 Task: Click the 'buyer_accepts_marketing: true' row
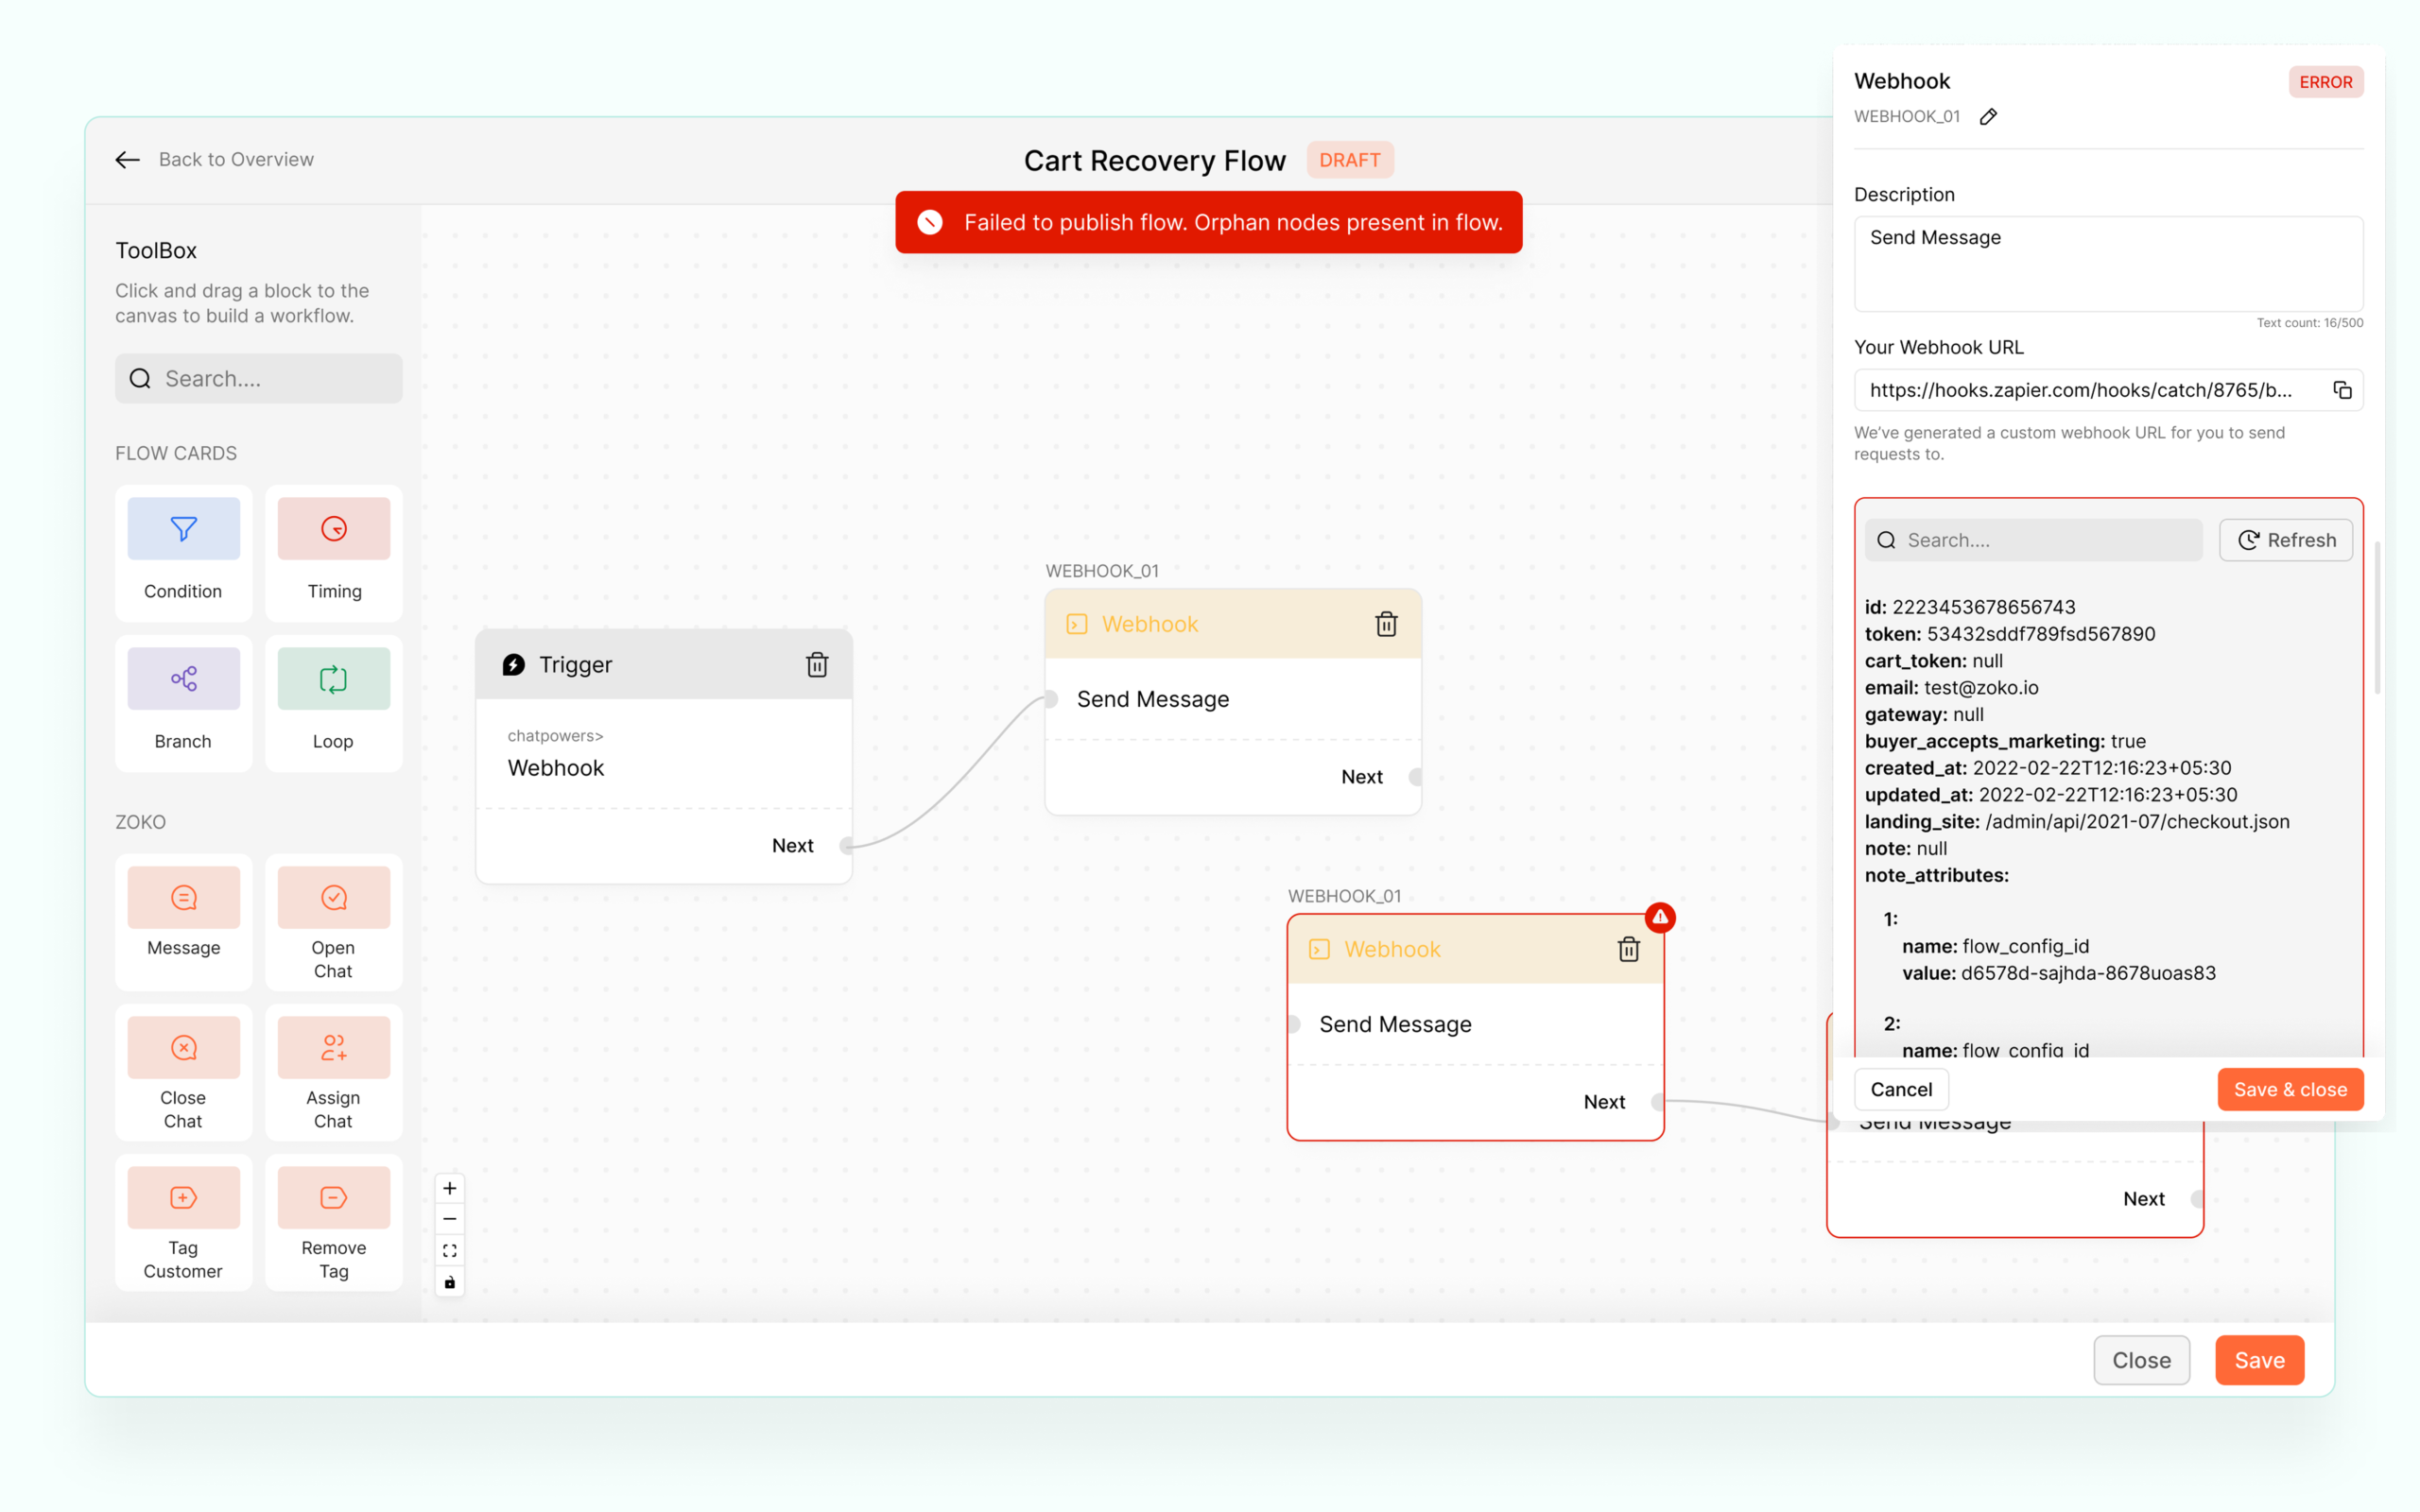2004,741
